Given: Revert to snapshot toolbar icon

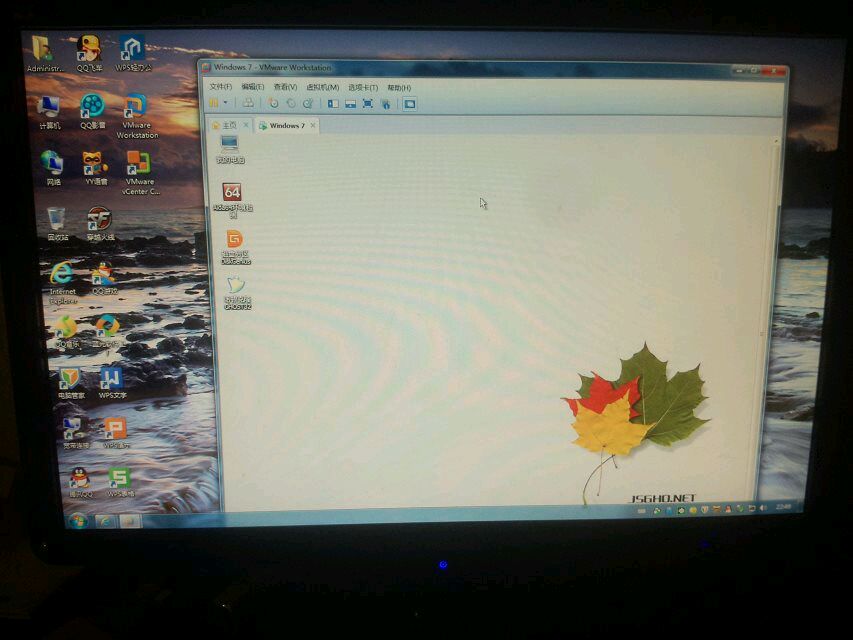Looking at the screenshot, I should click(291, 103).
